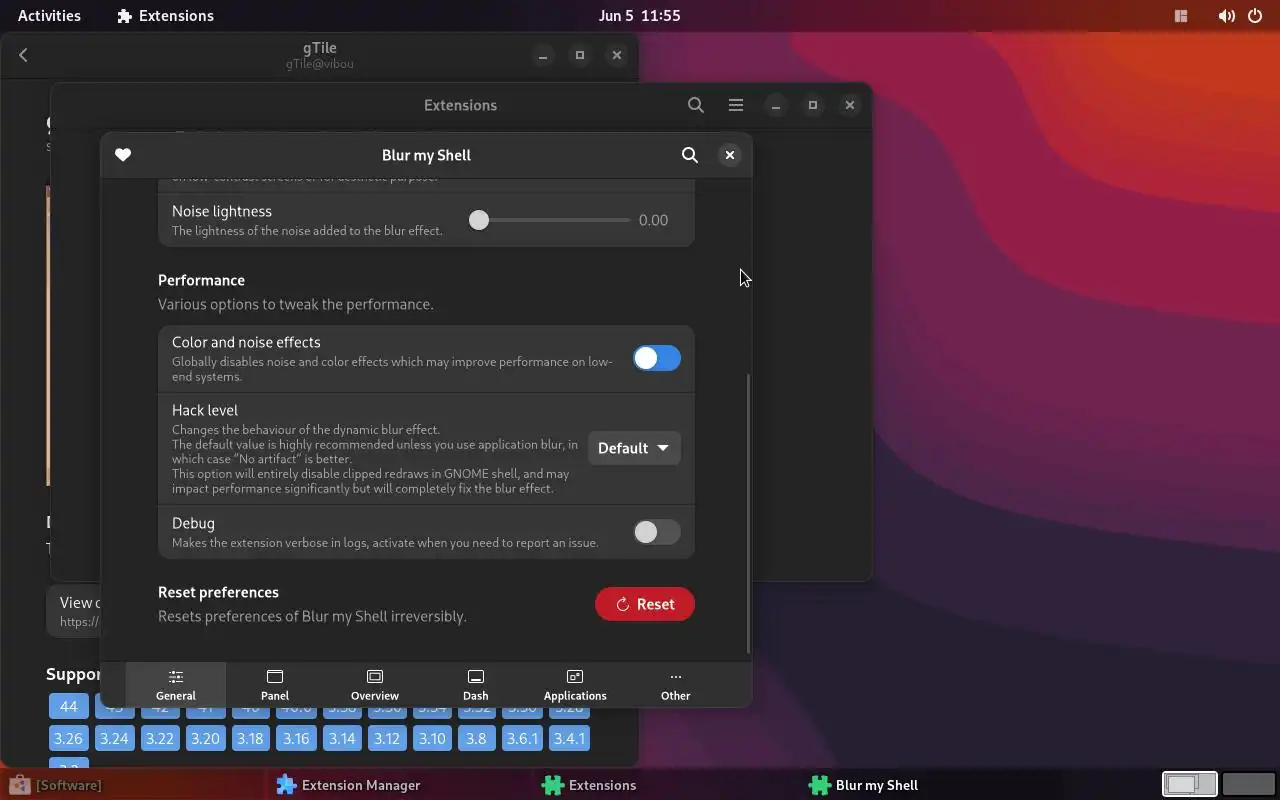Click version tag 3.6.1 in the gTile window
This screenshot has width=1280, height=800.
coord(522,739)
